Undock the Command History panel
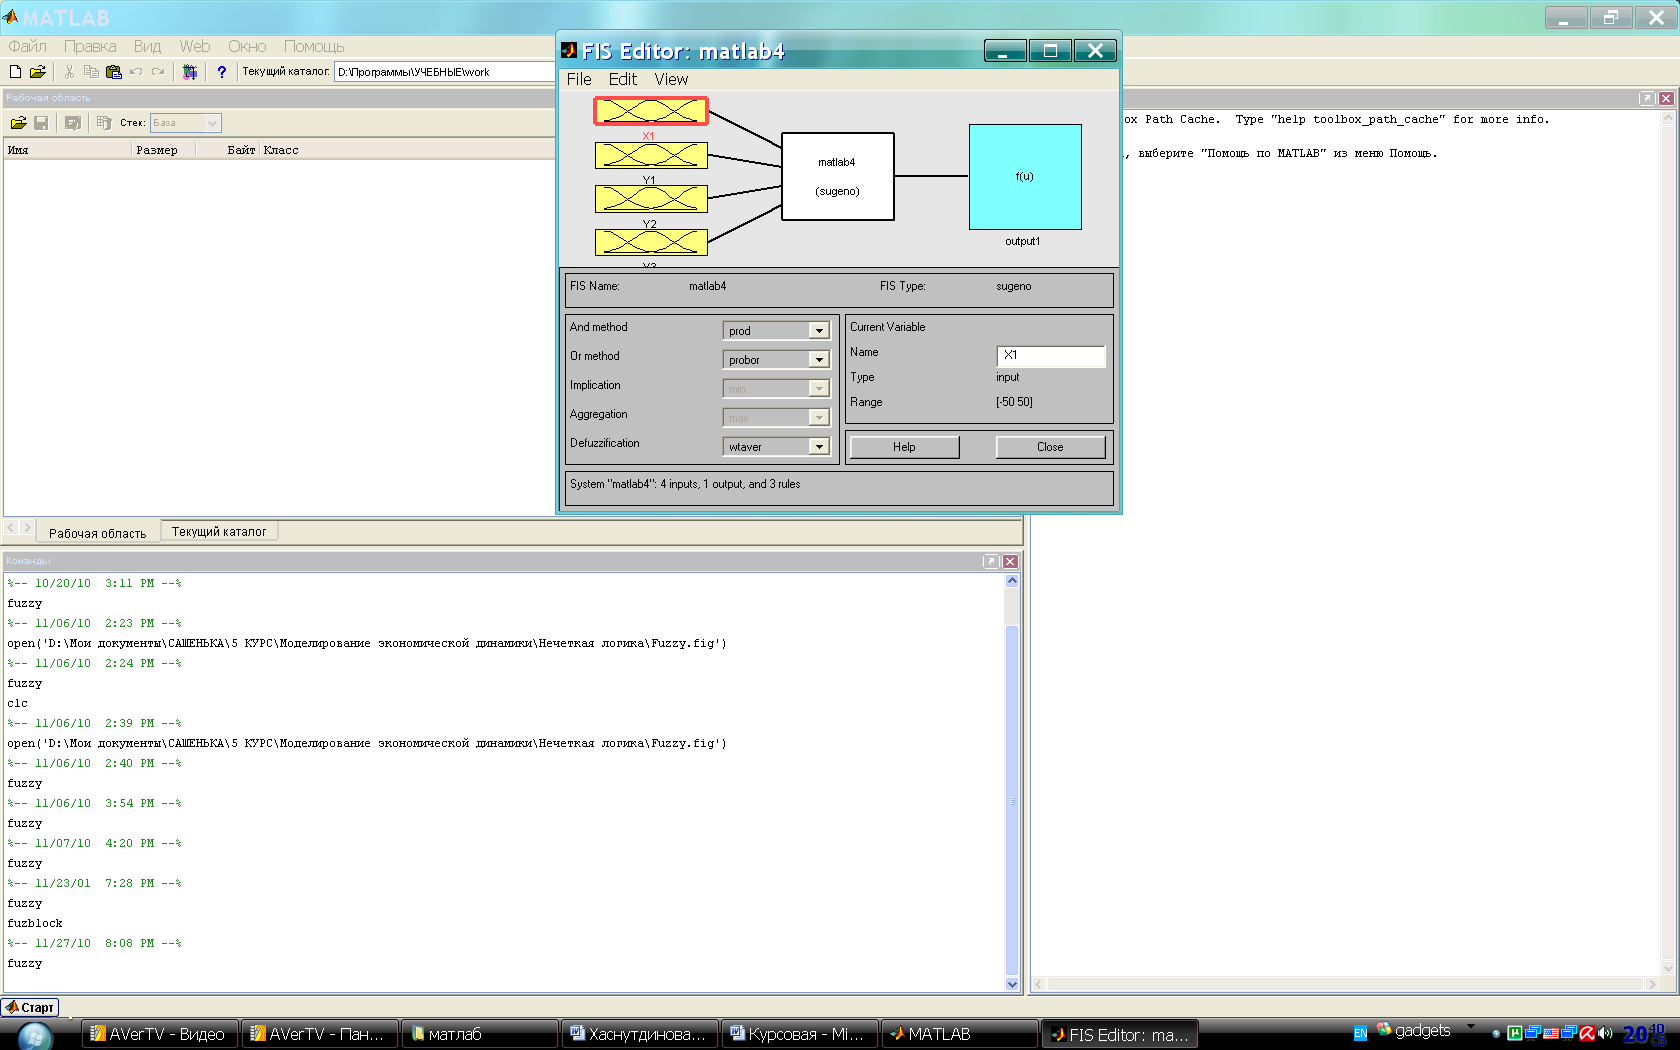The height and width of the screenshot is (1050, 1680). point(991,561)
